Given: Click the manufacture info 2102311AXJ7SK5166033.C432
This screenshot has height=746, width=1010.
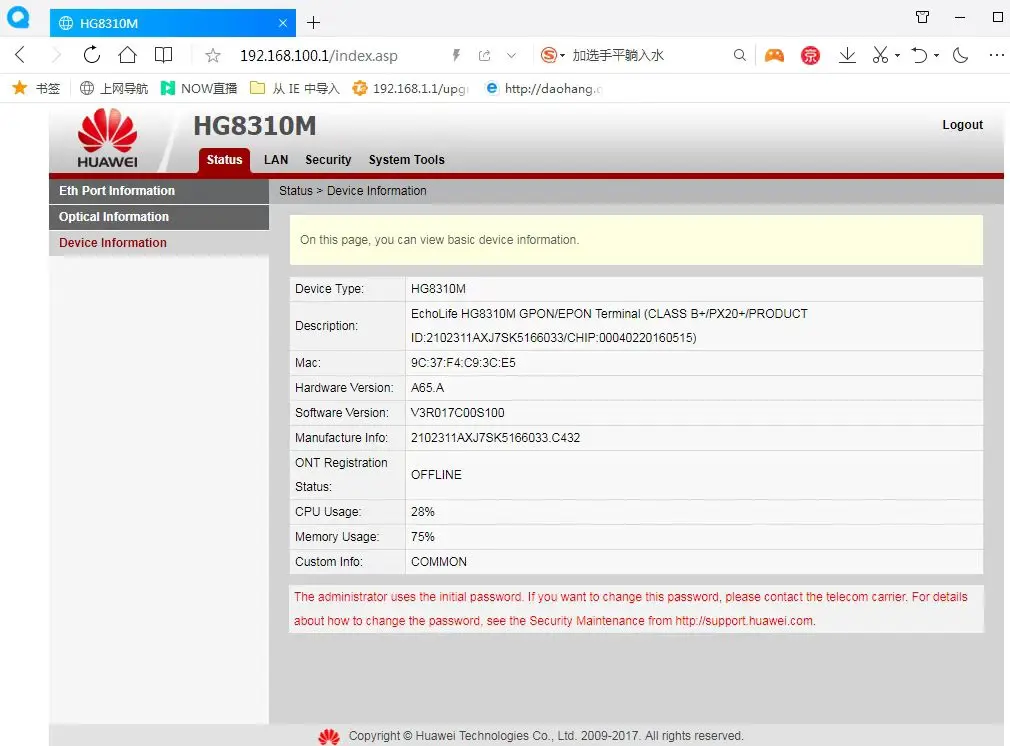Looking at the screenshot, I should point(495,438).
